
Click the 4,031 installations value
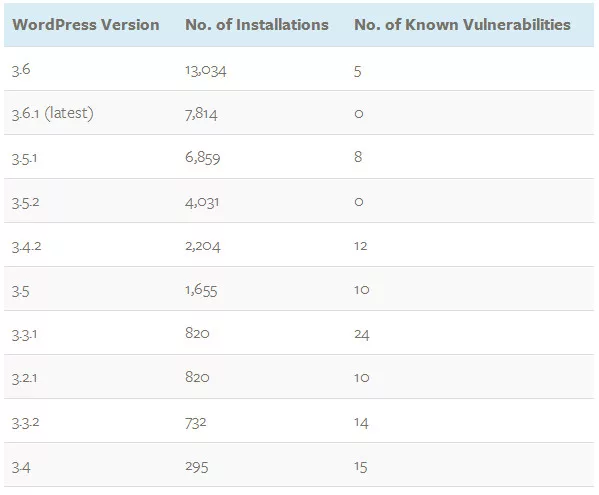(202, 202)
